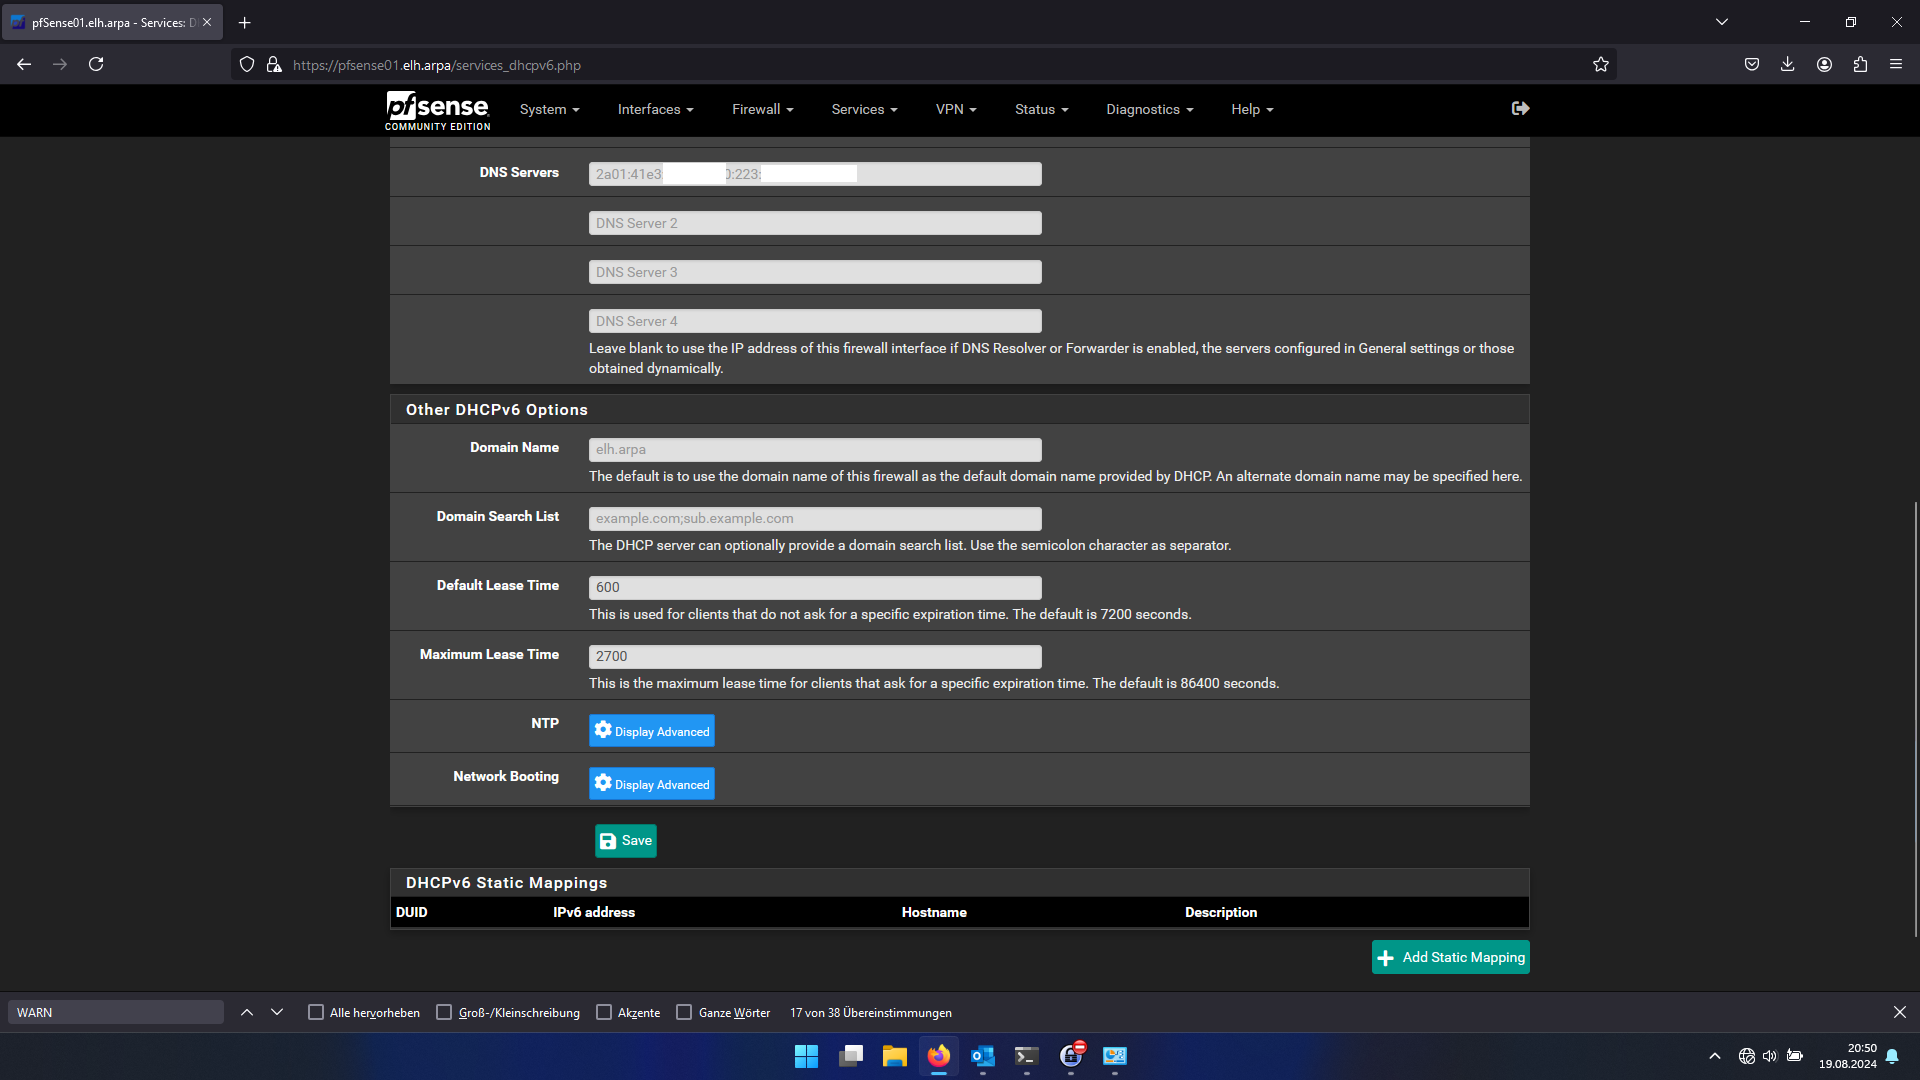
Task: Expand the Diagnostics menu
Action: point(1149,109)
